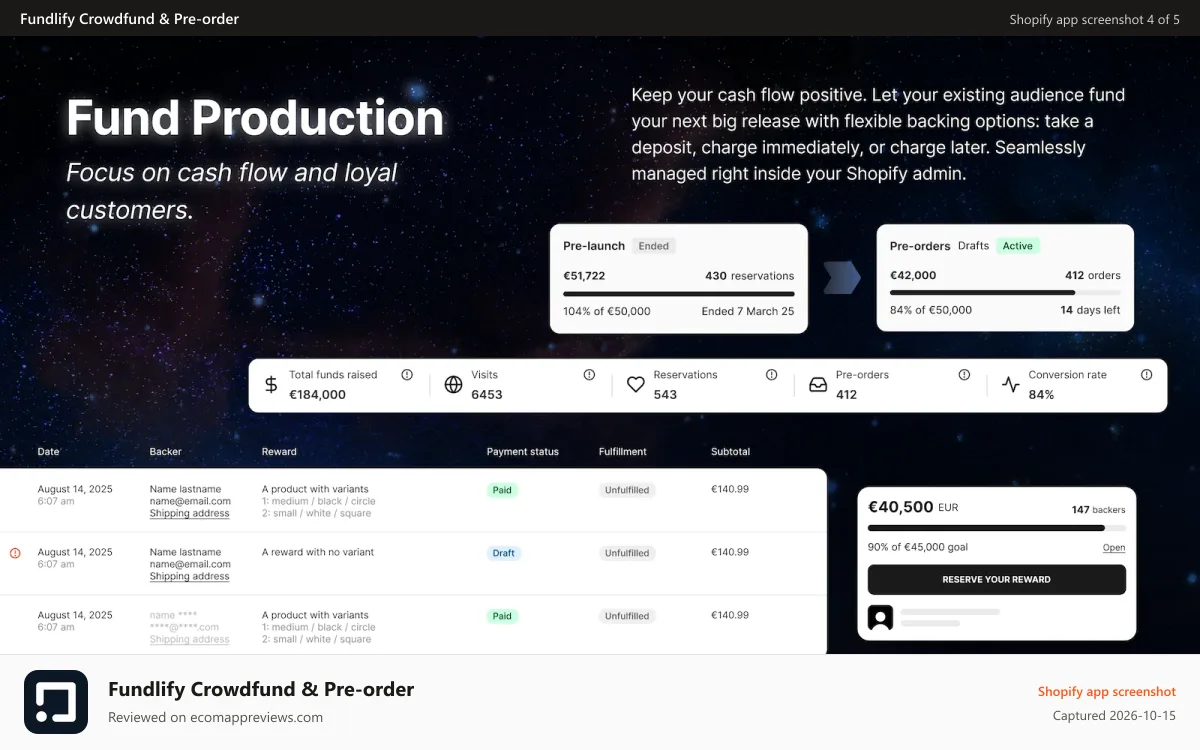
Task: Click 'Reviewed on ecomappreviews.com' text
Action: (216, 717)
